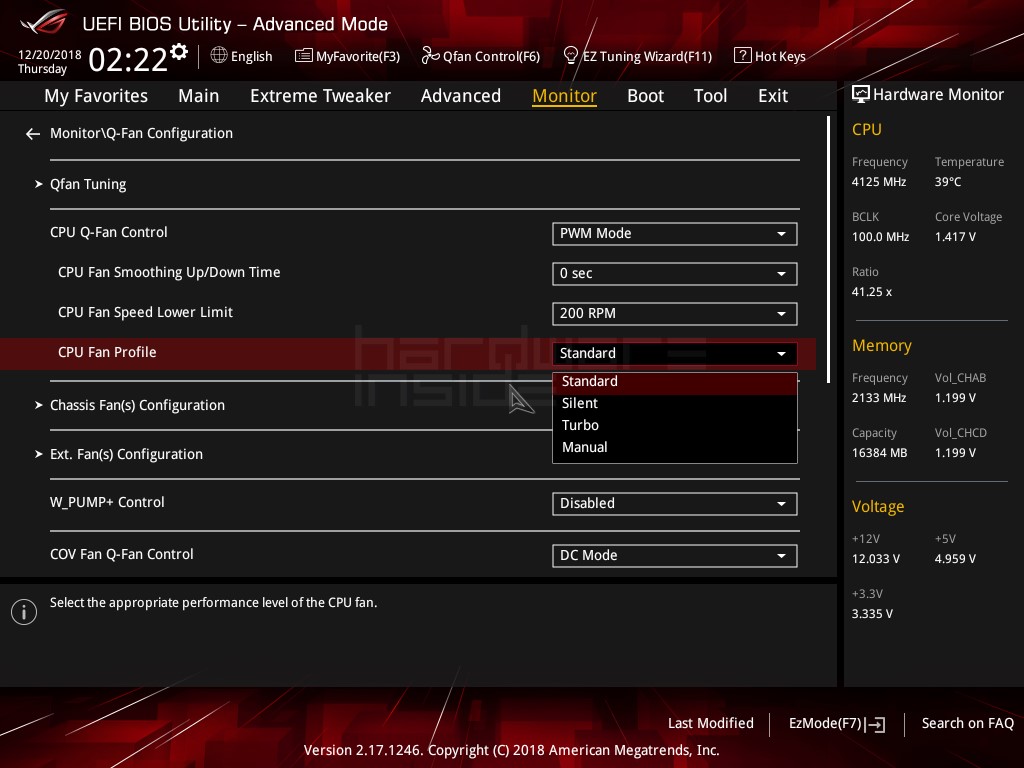Open the Advanced tab

coord(460,96)
